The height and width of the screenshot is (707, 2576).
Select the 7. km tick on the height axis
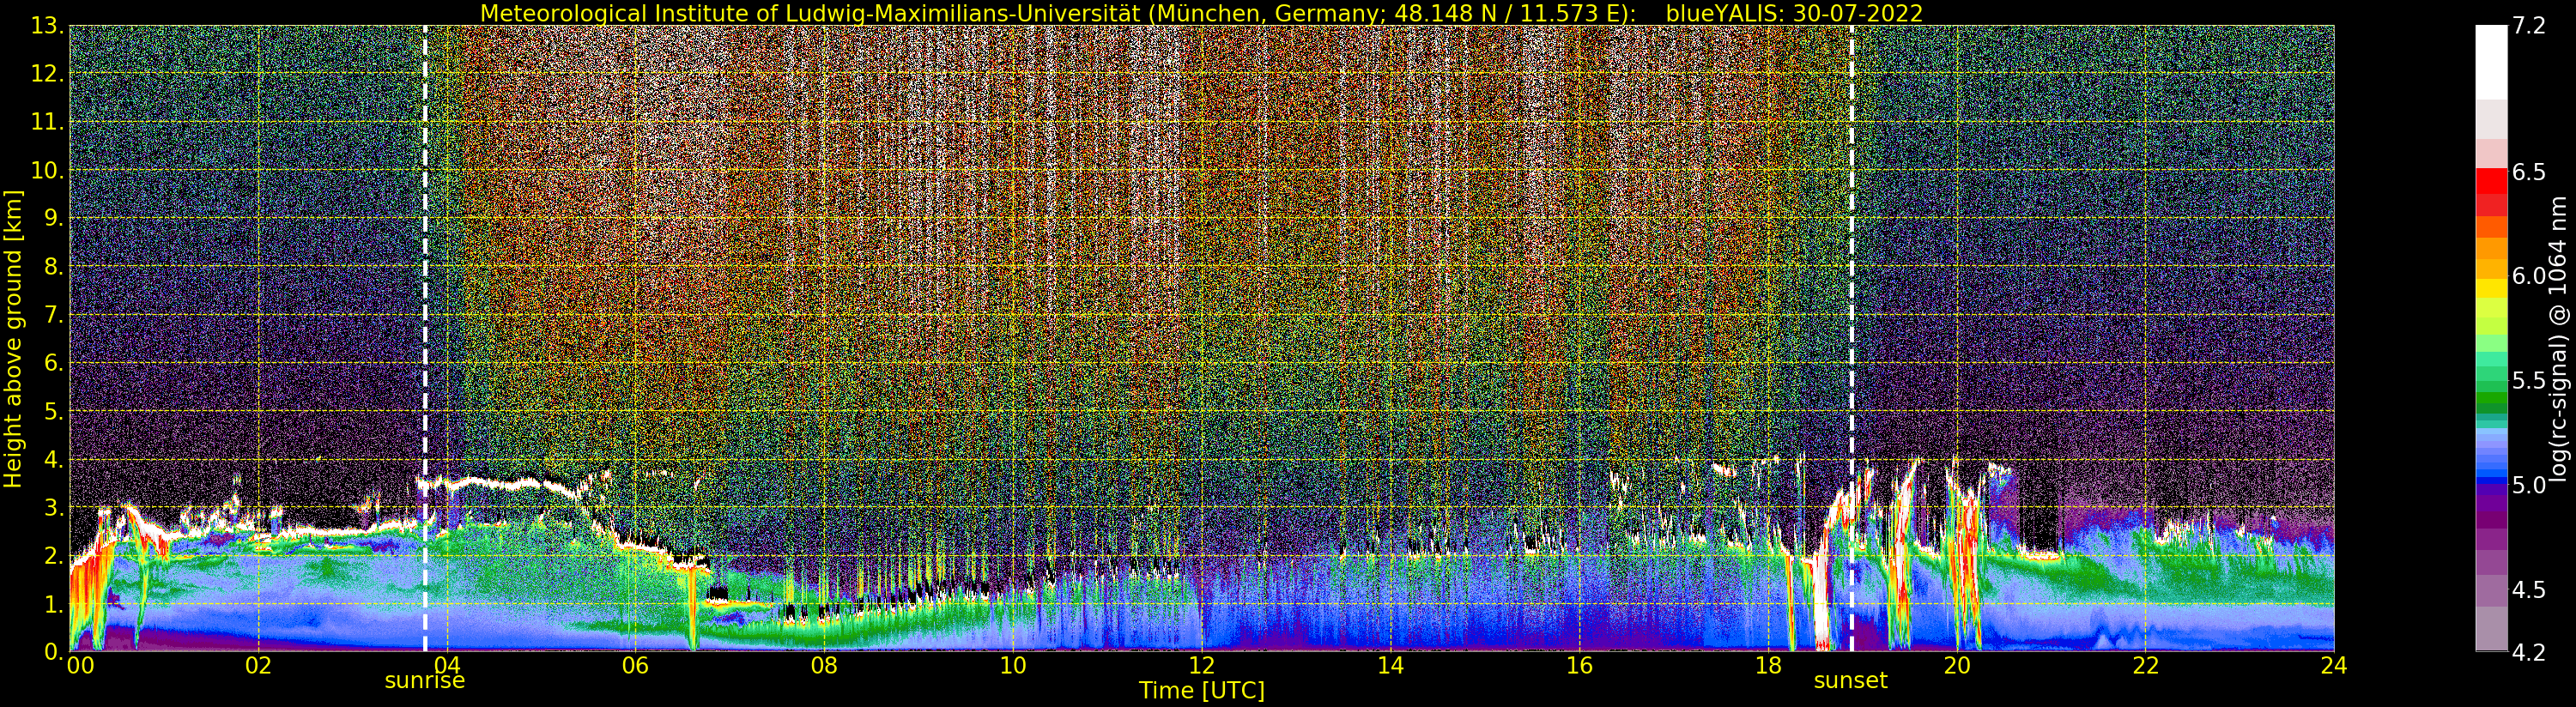coord(53,315)
